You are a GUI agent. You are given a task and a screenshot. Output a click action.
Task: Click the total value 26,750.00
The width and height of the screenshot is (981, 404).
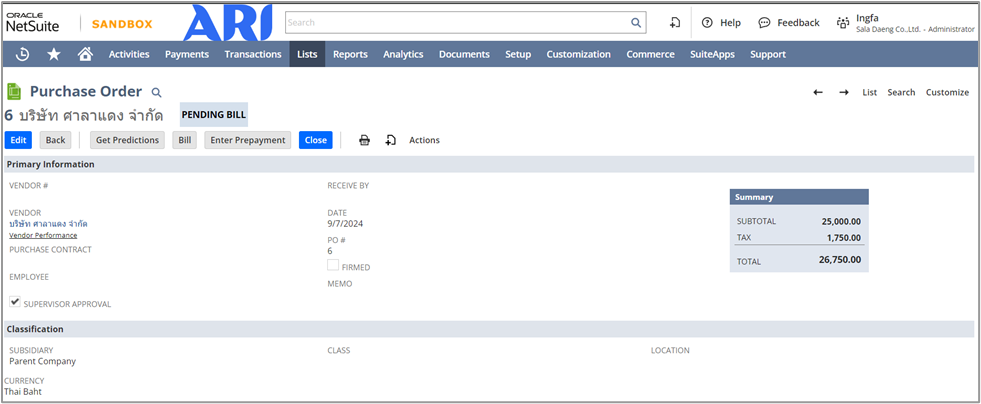tap(840, 260)
